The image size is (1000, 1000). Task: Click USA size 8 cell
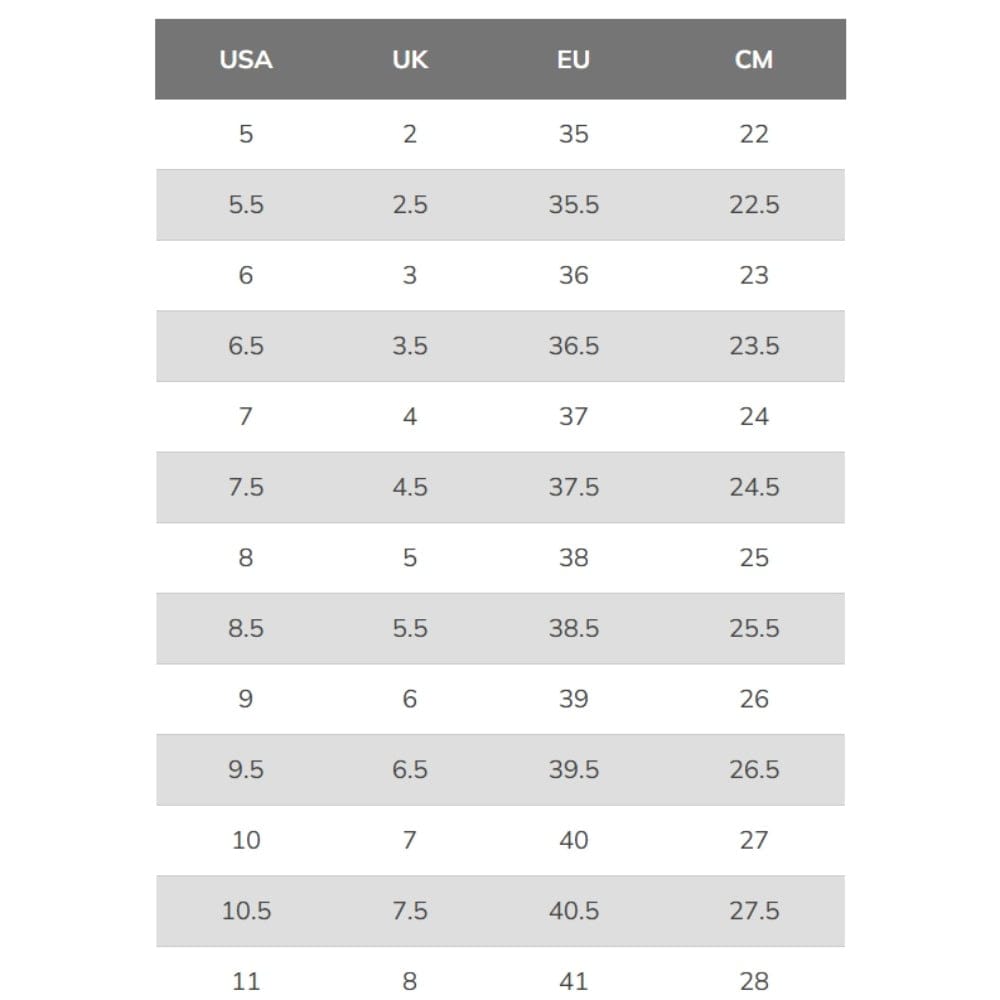246,558
